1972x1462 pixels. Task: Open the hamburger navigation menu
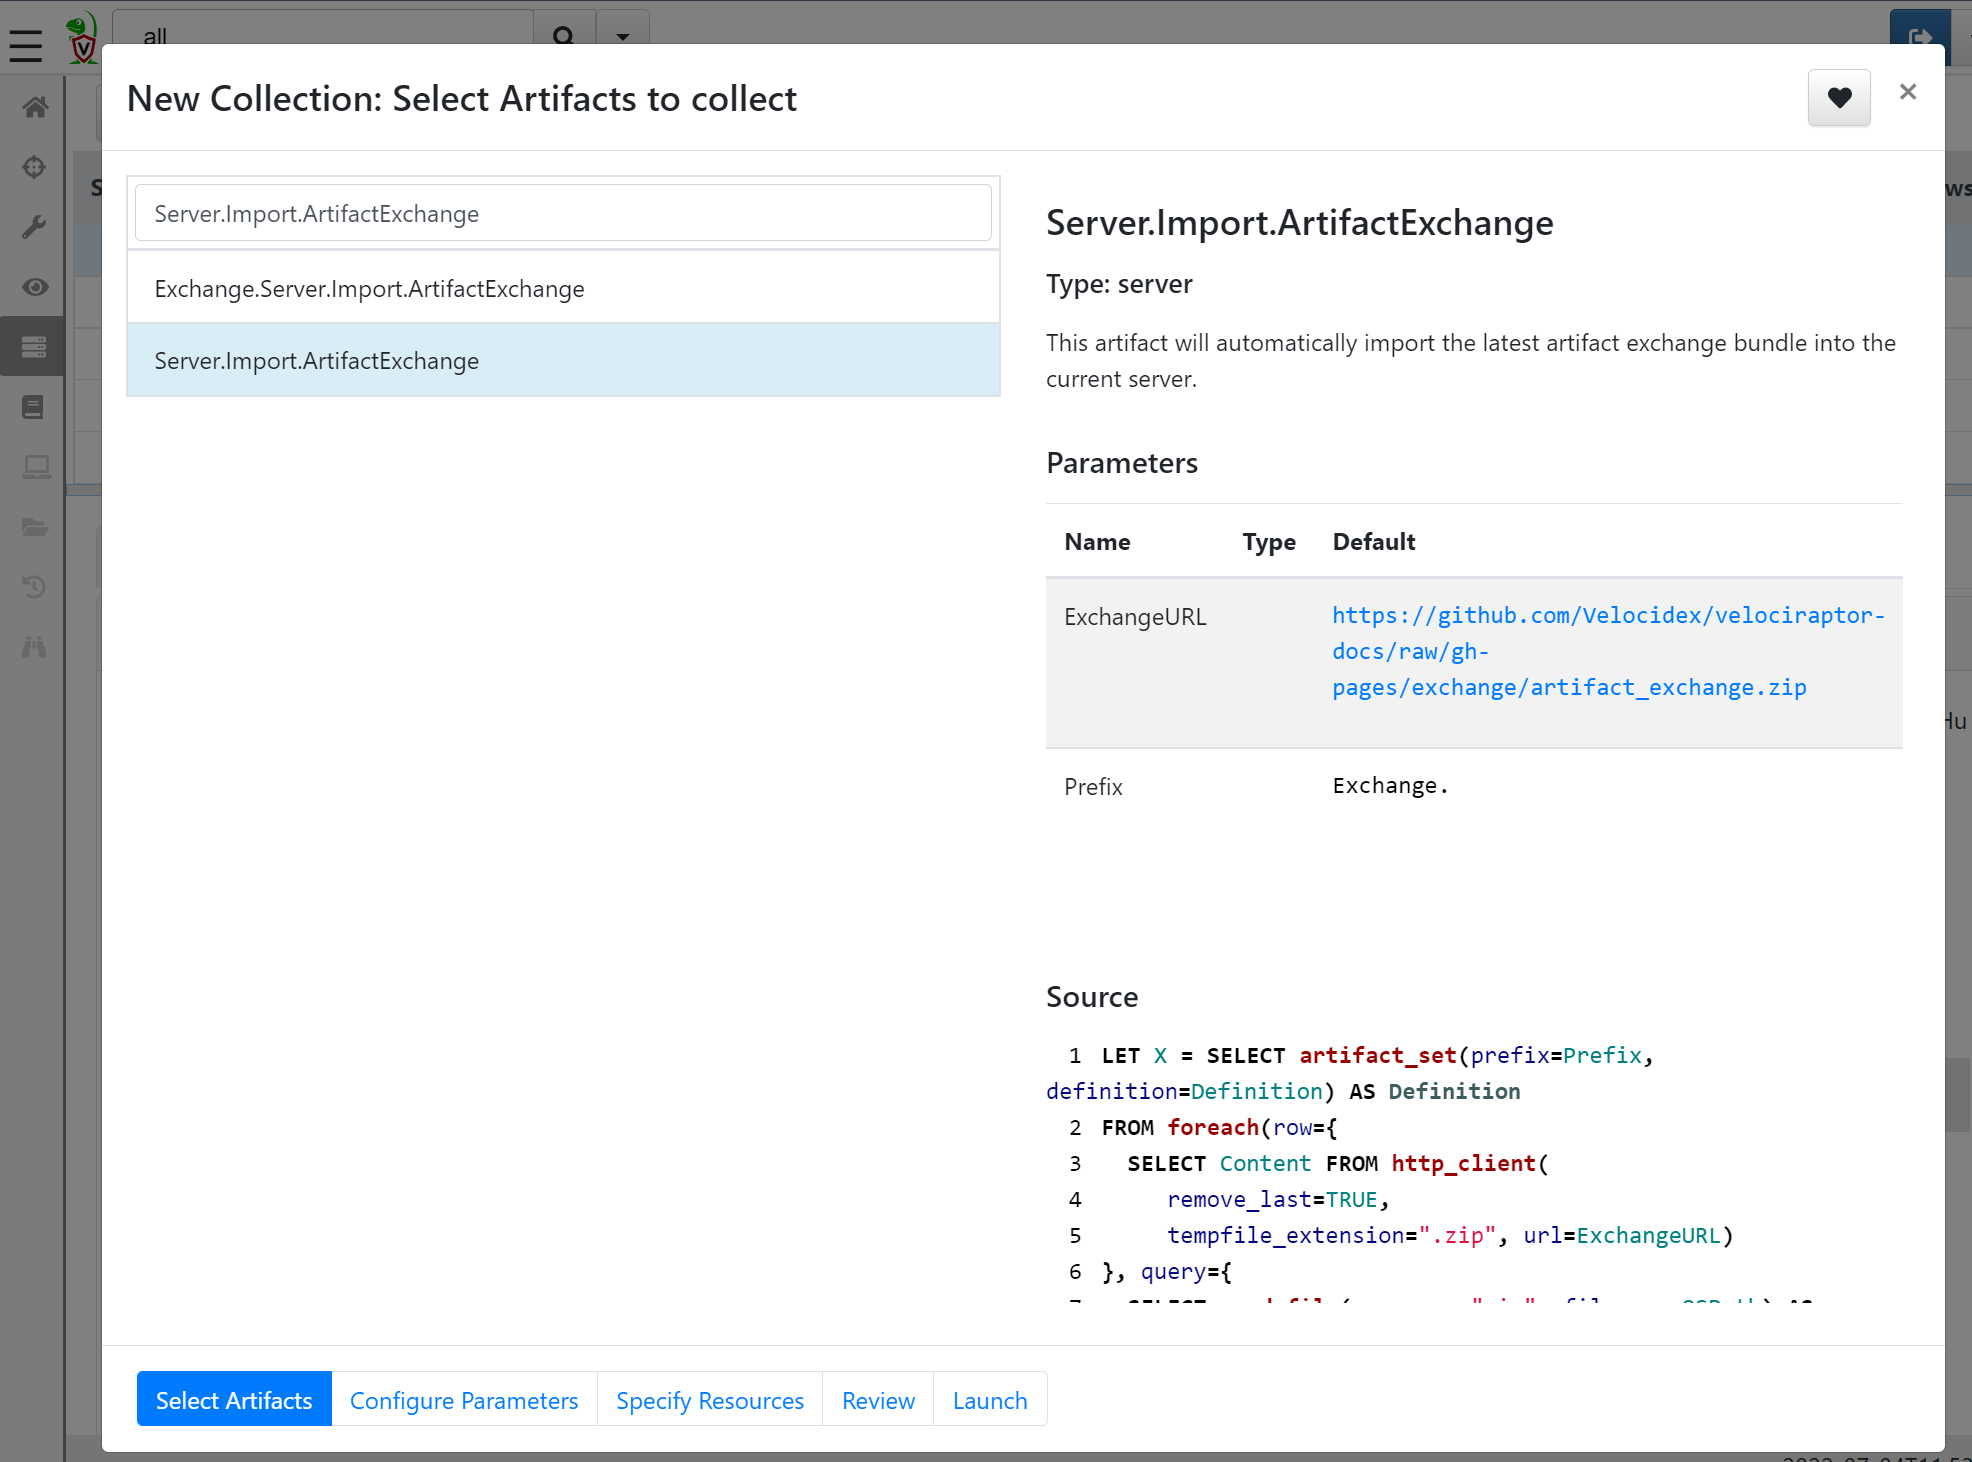[x=26, y=45]
